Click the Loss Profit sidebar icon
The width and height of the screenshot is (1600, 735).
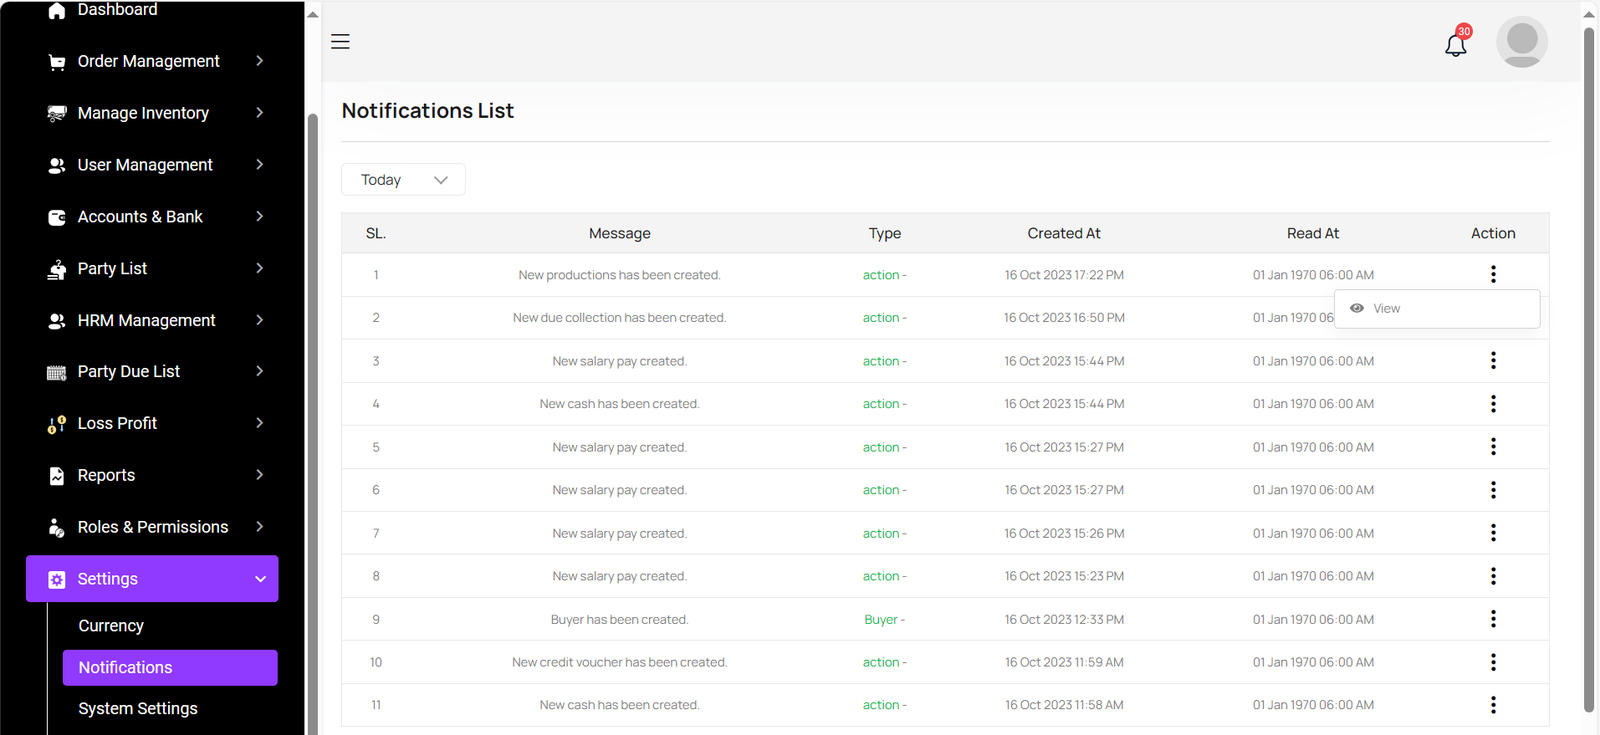57,424
